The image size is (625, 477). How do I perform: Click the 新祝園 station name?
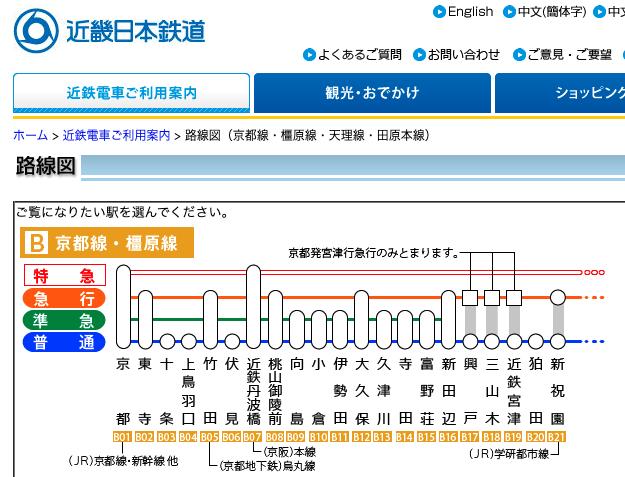click(x=557, y=391)
